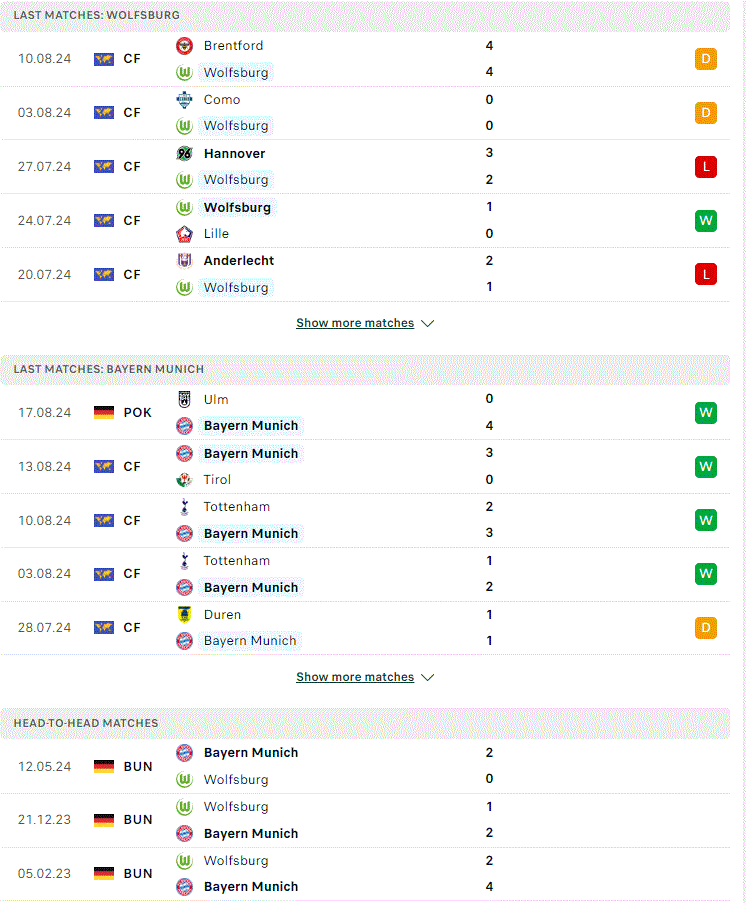
Task: Open Bayern Munich vs Wolfsburg 12.05.24 match
Action: 365,766
